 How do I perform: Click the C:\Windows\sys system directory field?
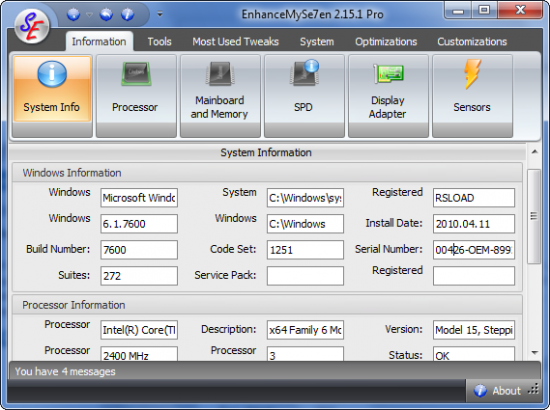[x=305, y=198]
